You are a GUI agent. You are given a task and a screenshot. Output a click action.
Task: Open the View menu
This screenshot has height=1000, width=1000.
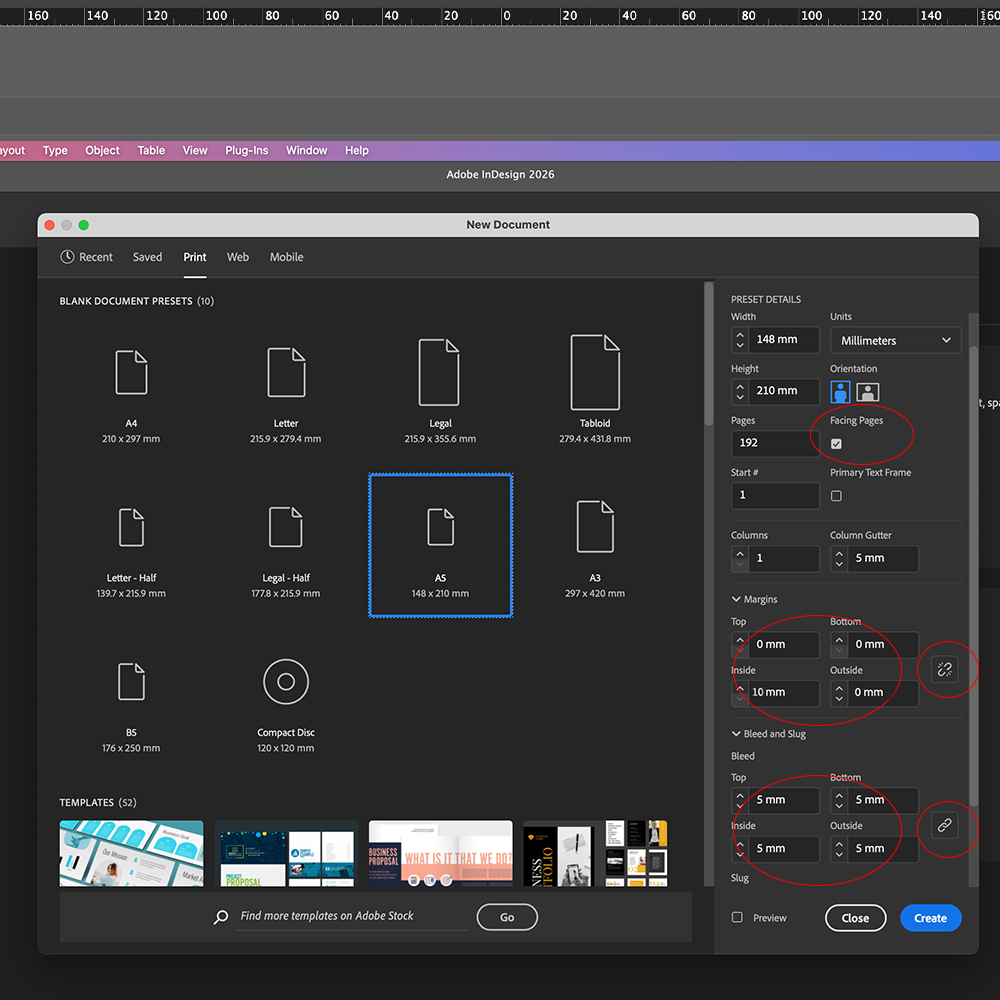[195, 151]
